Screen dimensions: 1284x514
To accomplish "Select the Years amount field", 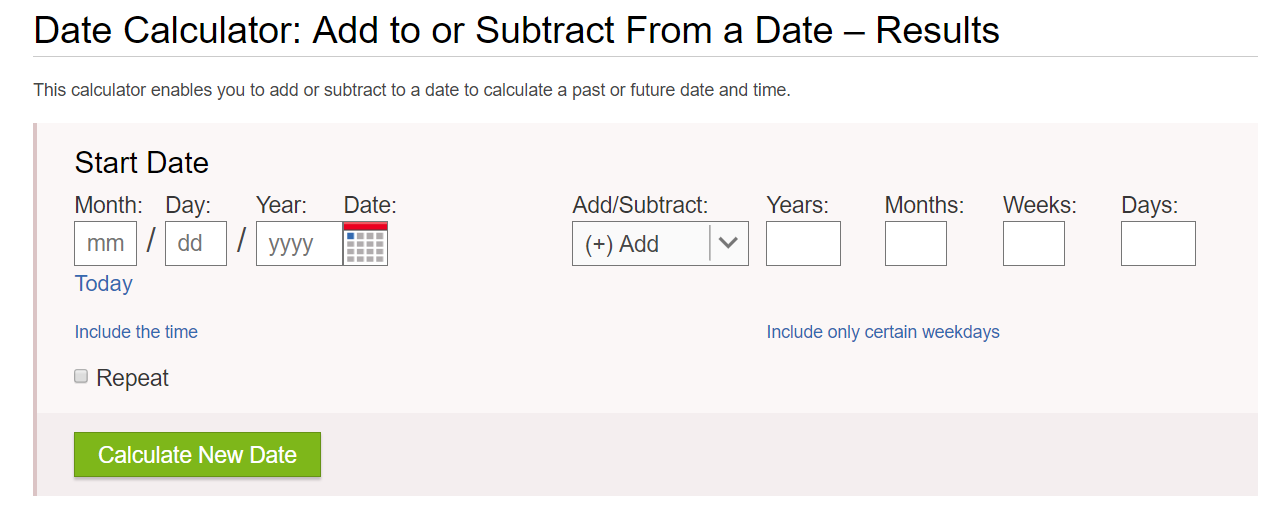I will click(803, 243).
